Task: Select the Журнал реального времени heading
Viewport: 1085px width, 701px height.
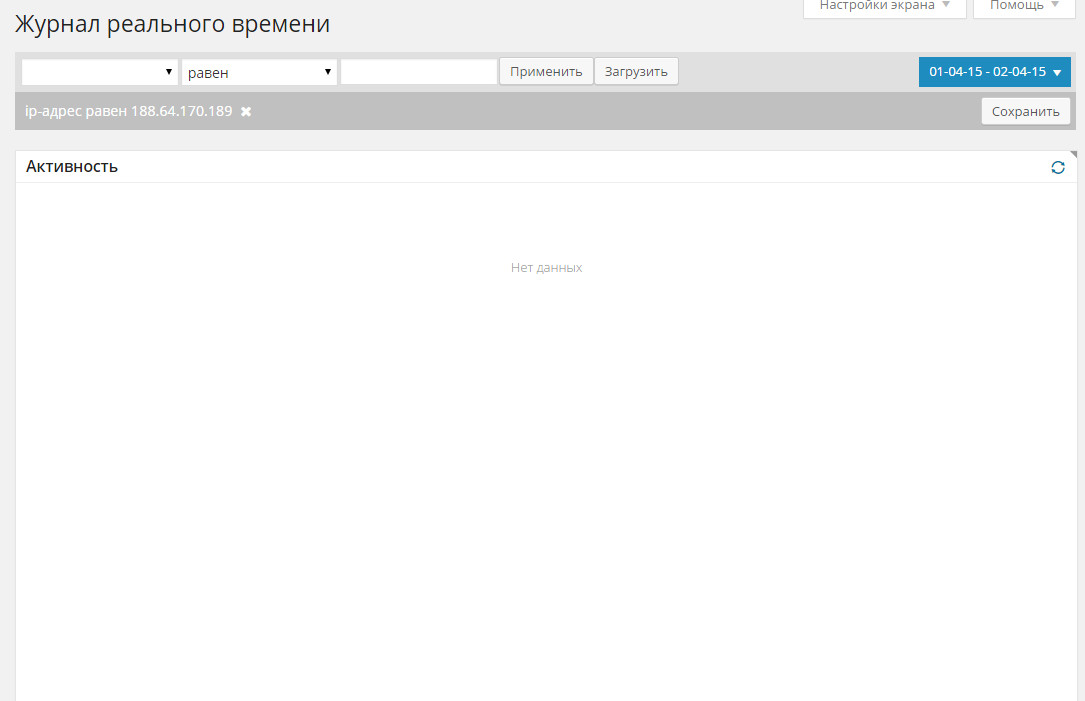Action: coord(172,24)
